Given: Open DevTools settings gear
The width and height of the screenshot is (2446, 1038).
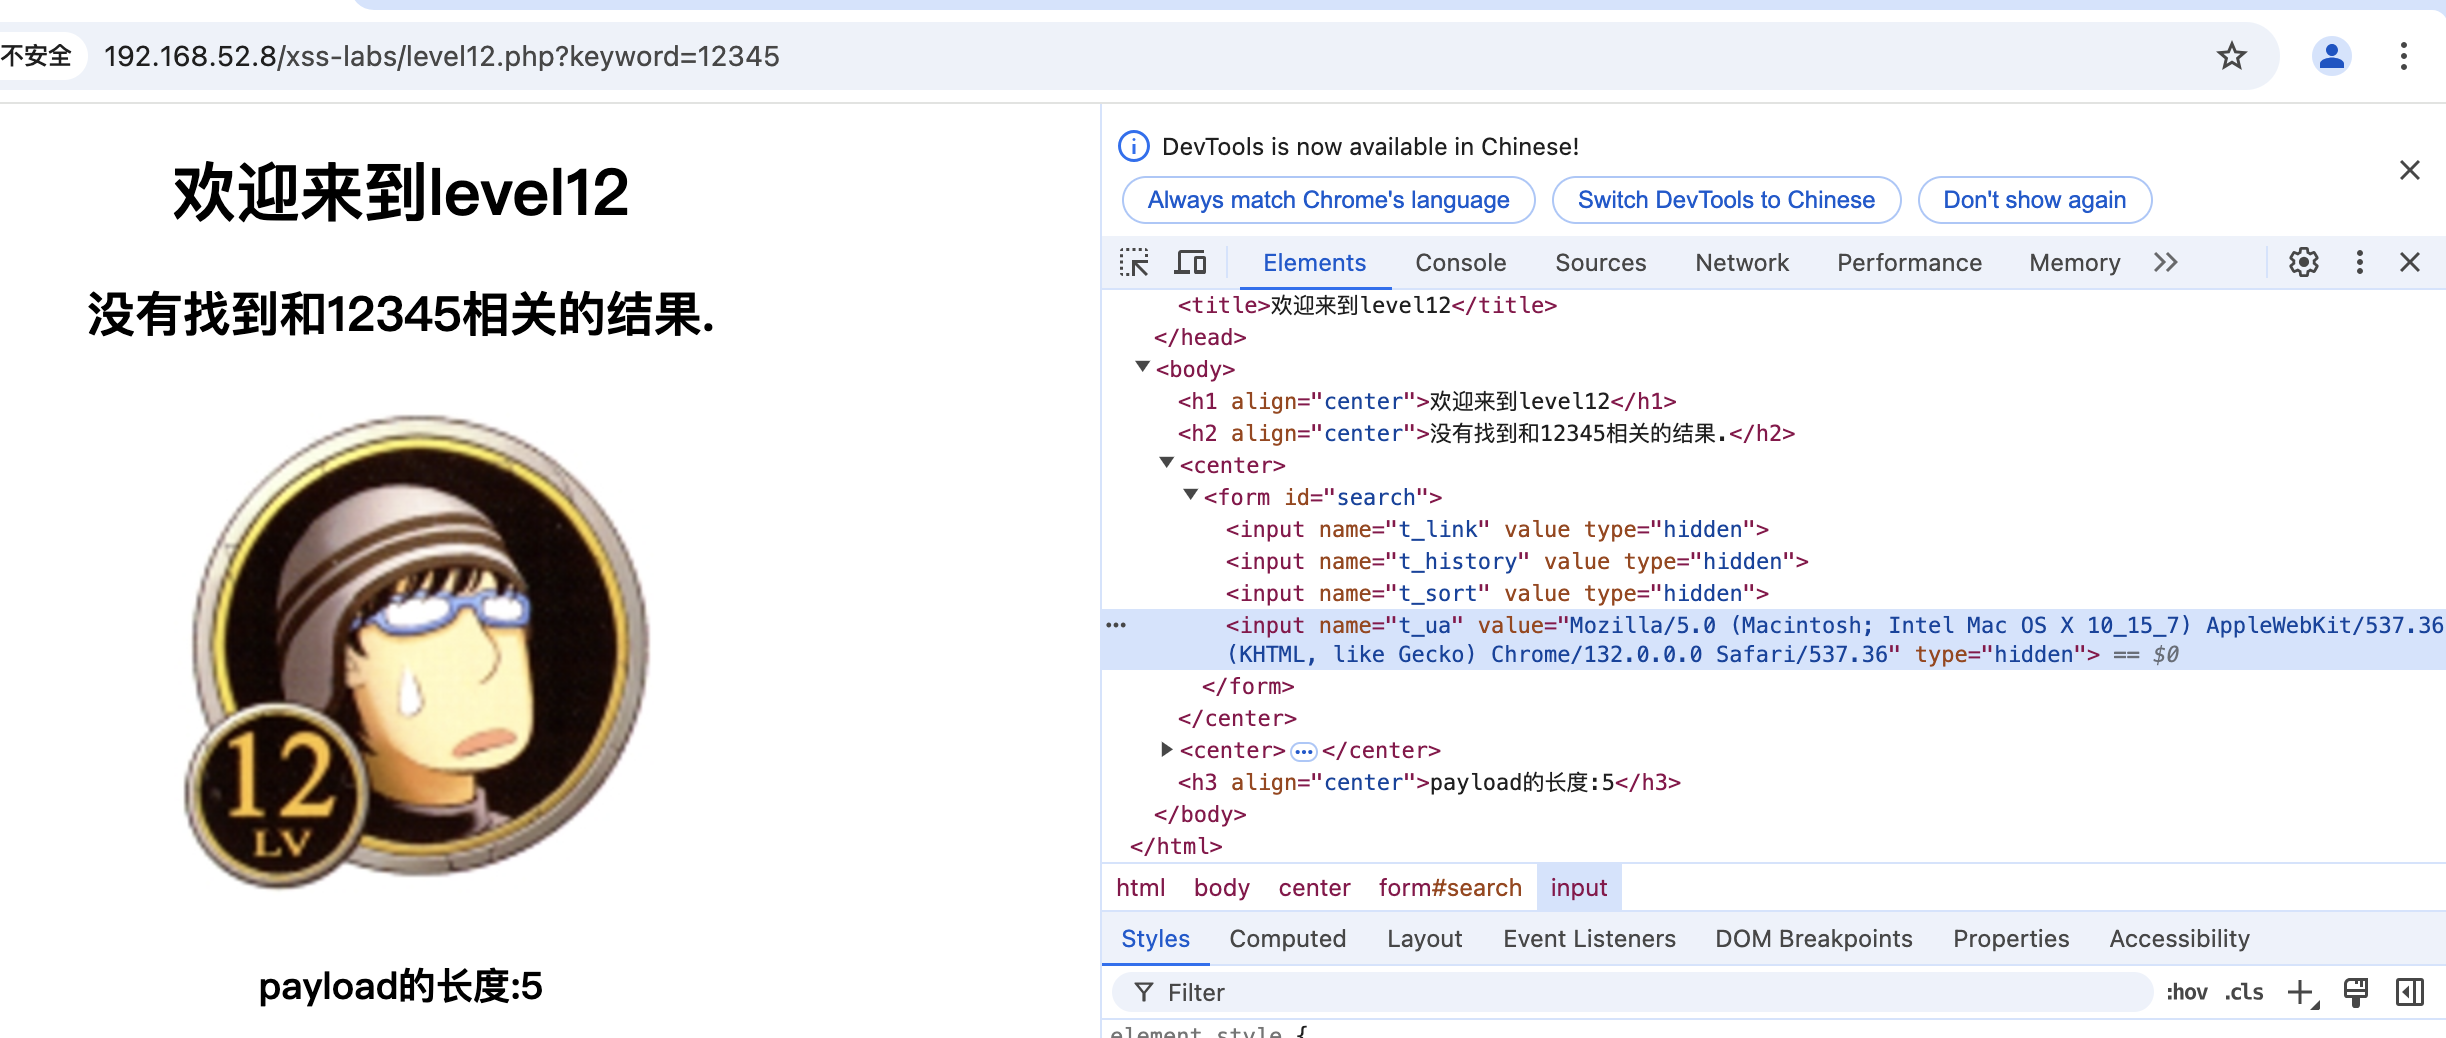Looking at the screenshot, I should [x=2303, y=263].
